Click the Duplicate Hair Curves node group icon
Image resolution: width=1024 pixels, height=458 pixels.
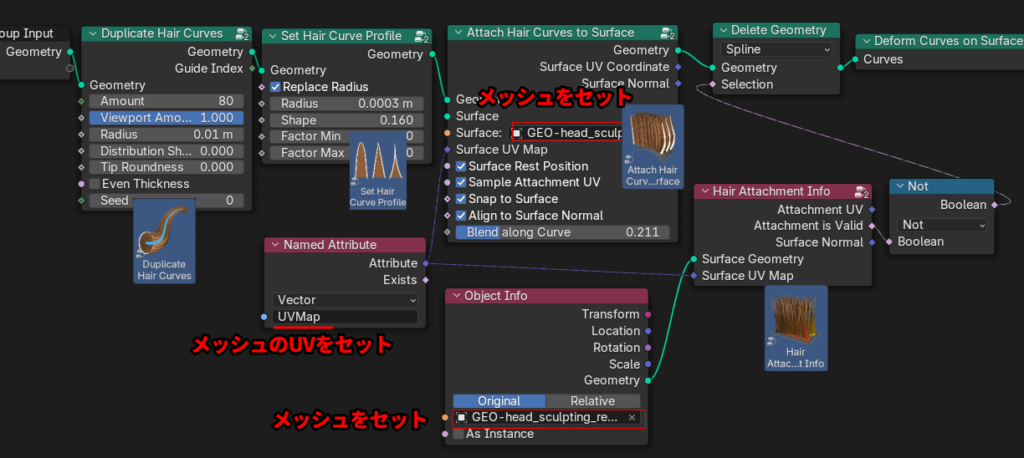[x=241, y=33]
